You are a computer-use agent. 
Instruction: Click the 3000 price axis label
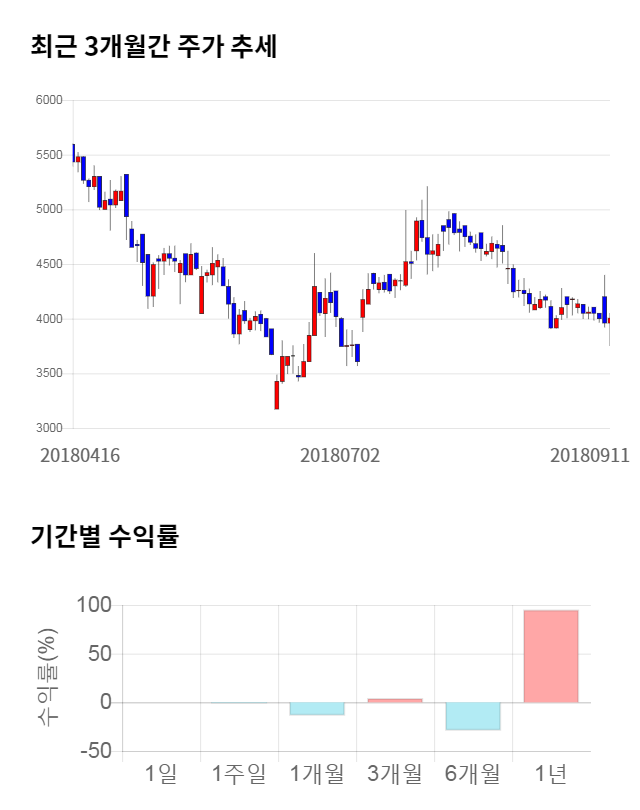49,428
